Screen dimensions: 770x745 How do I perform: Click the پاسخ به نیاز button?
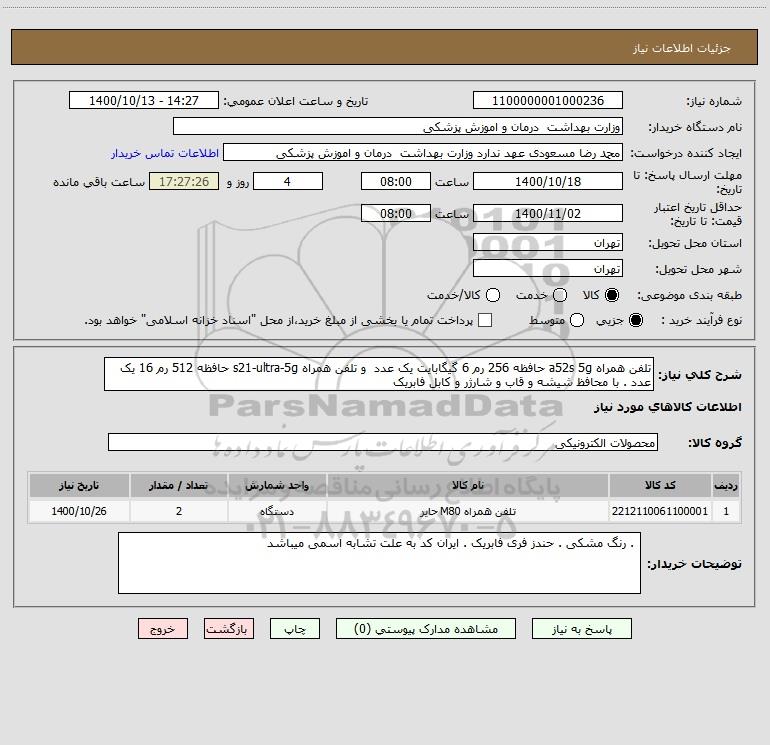tap(582, 629)
